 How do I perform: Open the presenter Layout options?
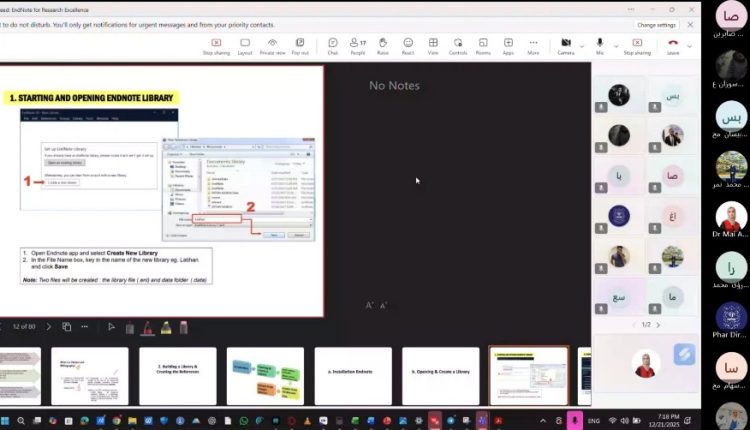pos(245,45)
